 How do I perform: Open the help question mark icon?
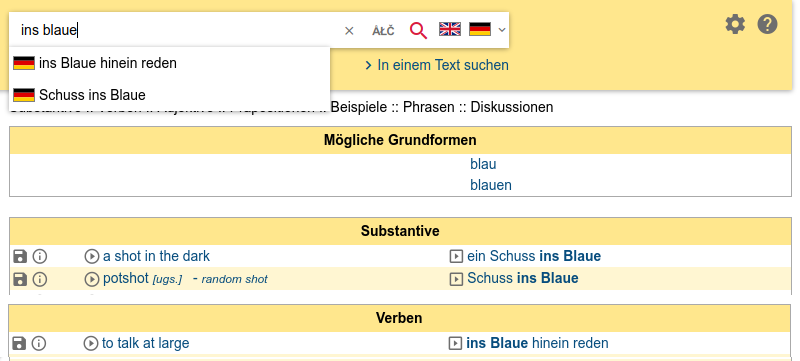click(x=767, y=24)
